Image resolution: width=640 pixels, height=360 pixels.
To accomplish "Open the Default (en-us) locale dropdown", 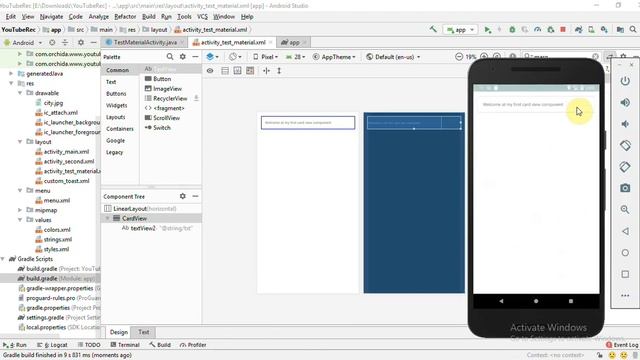I will tap(393, 57).
